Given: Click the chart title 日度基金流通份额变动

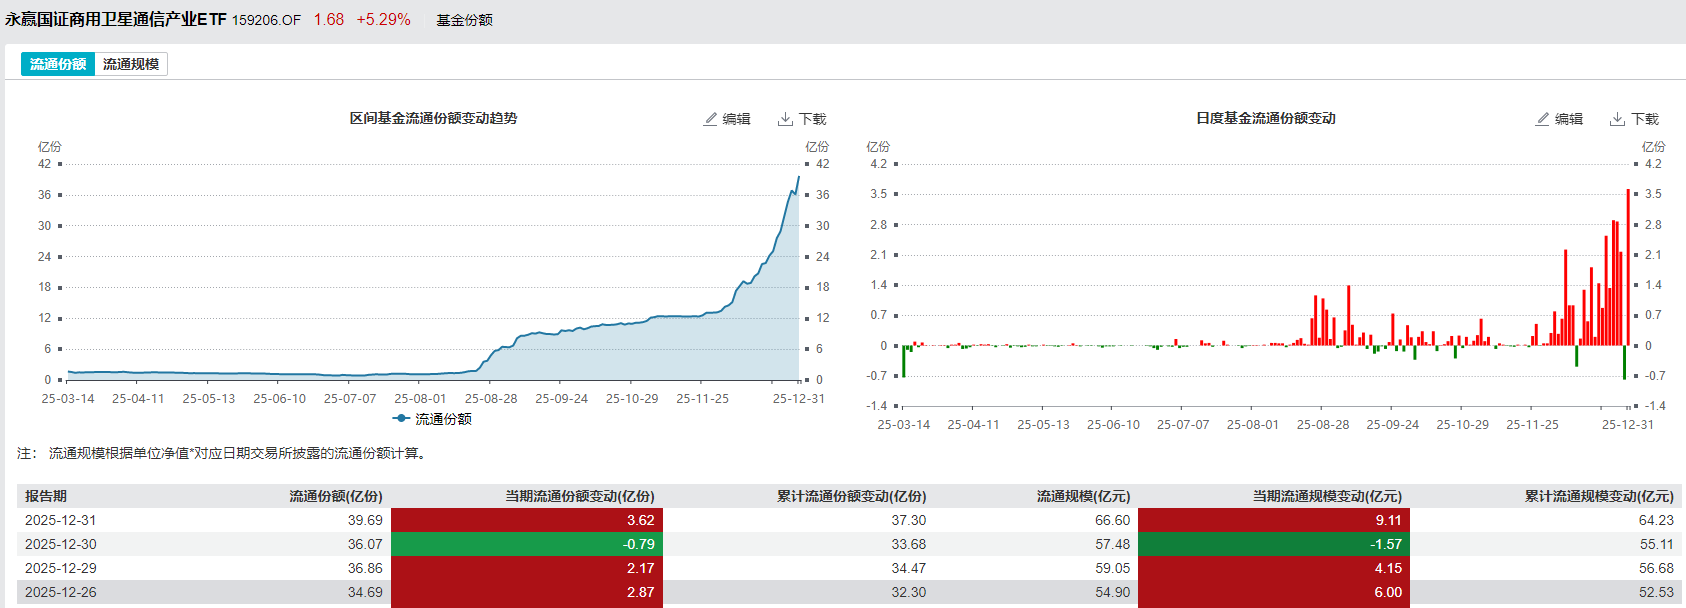Looking at the screenshot, I should 1266,118.
